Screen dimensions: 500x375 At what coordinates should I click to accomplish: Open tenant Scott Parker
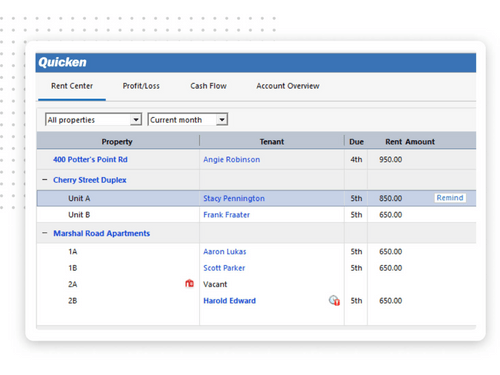[224, 268]
